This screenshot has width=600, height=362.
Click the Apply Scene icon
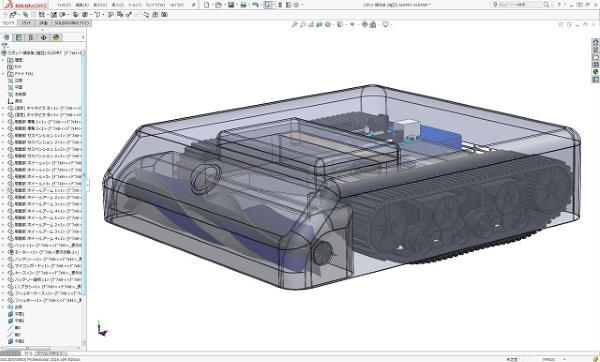(x=373, y=24)
